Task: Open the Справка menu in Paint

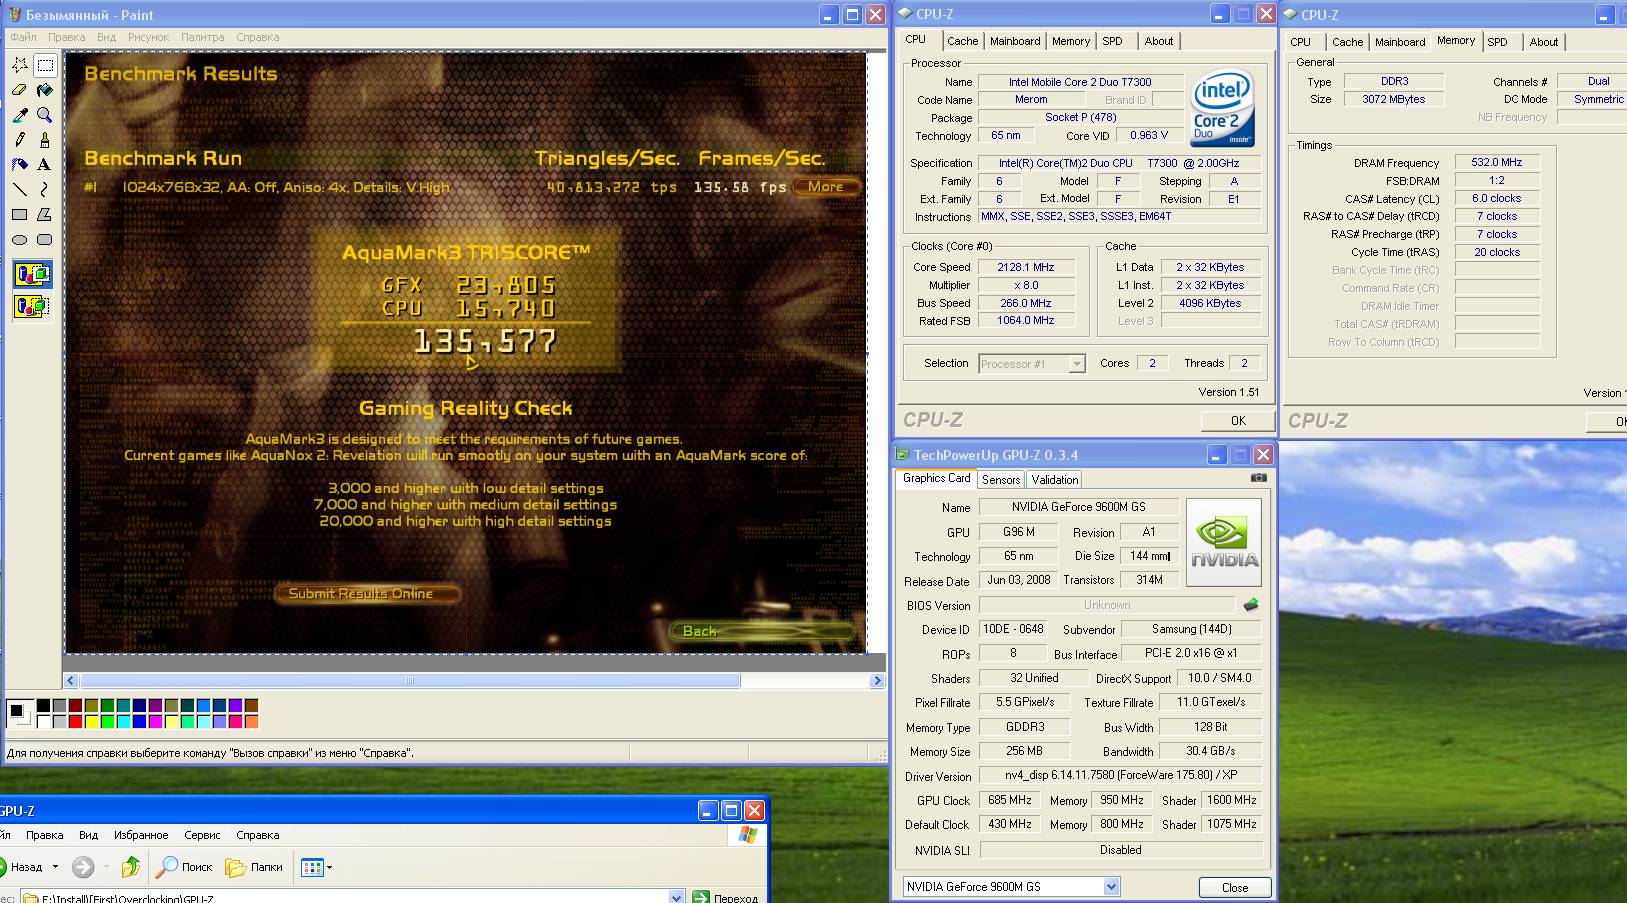Action: [258, 37]
